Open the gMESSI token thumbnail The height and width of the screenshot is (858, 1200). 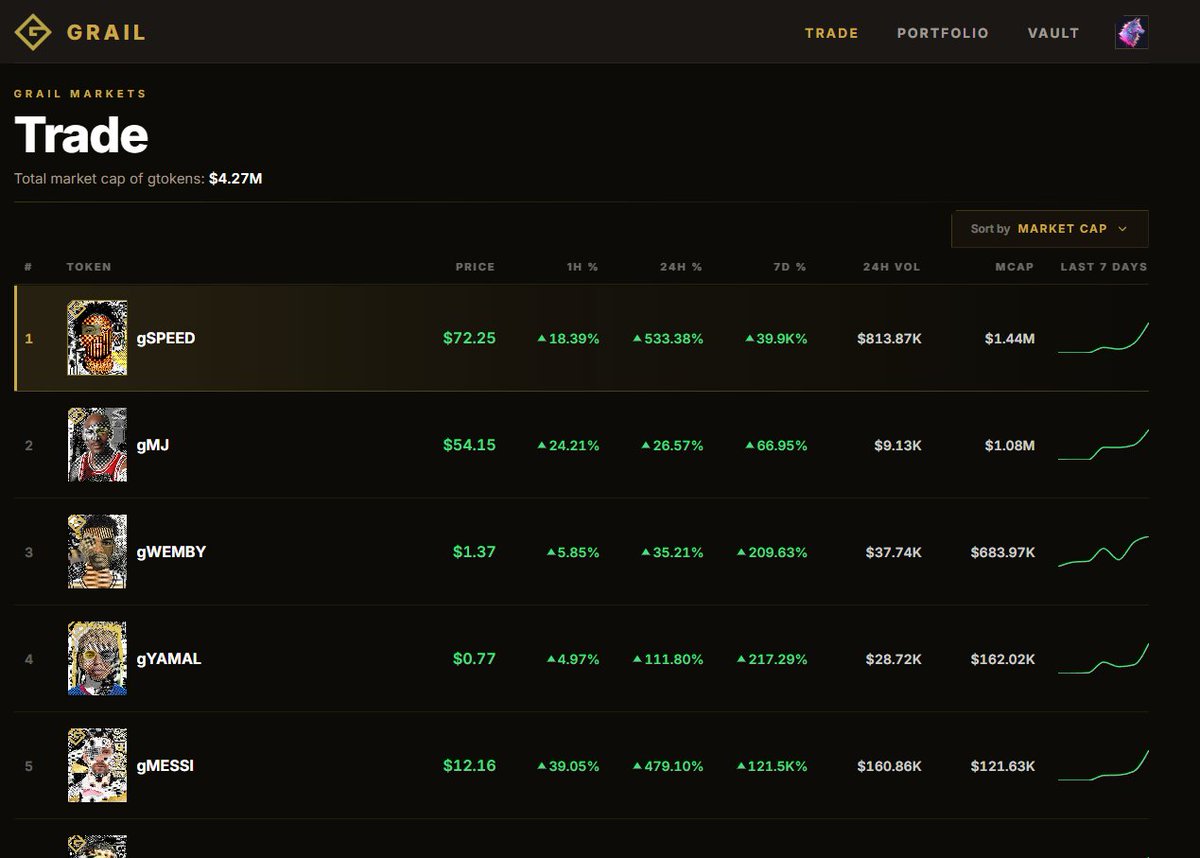coord(97,766)
